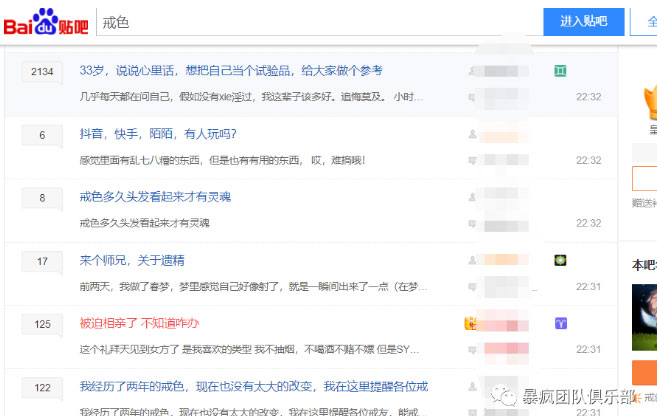The image size is (657, 416).
Task: Open the thread 抖音，快手，陌陌，有人玩吗
Action: pos(158,134)
